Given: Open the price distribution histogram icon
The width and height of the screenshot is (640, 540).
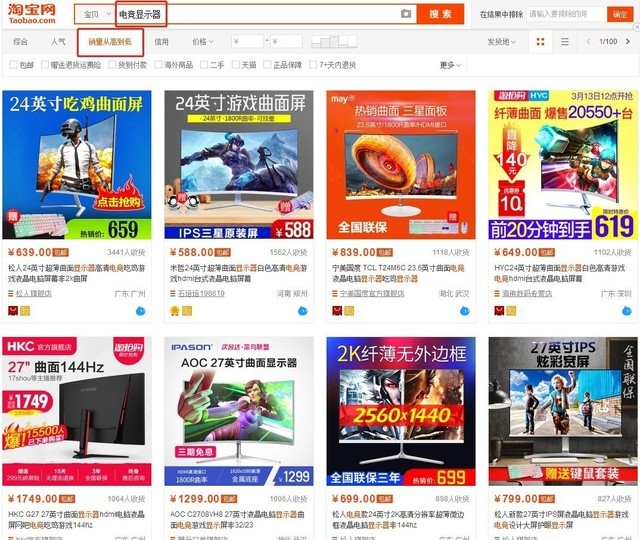Looking at the screenshot, I should (x=334, y=42).
